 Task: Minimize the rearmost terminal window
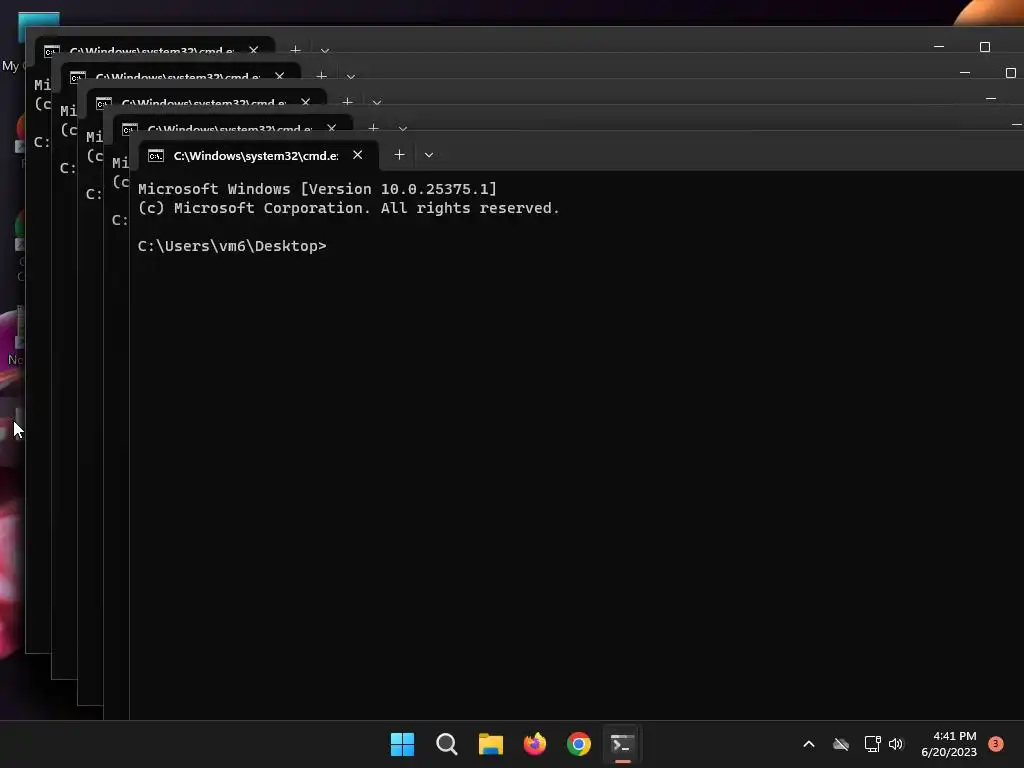coord(939,47)
